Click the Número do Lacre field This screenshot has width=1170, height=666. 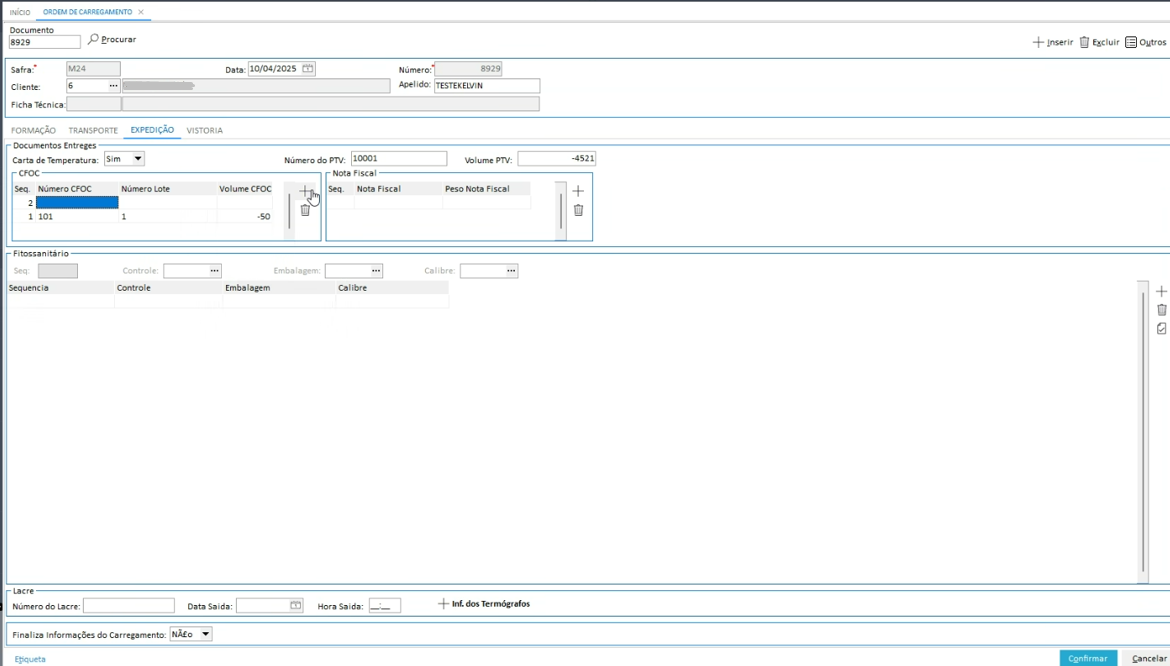129,606
